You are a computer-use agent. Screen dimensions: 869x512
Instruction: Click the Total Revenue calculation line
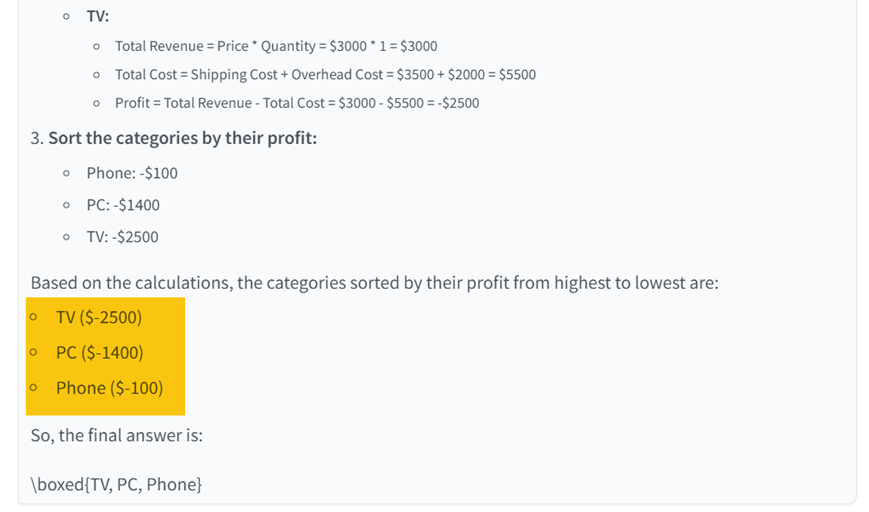[276, 46]
